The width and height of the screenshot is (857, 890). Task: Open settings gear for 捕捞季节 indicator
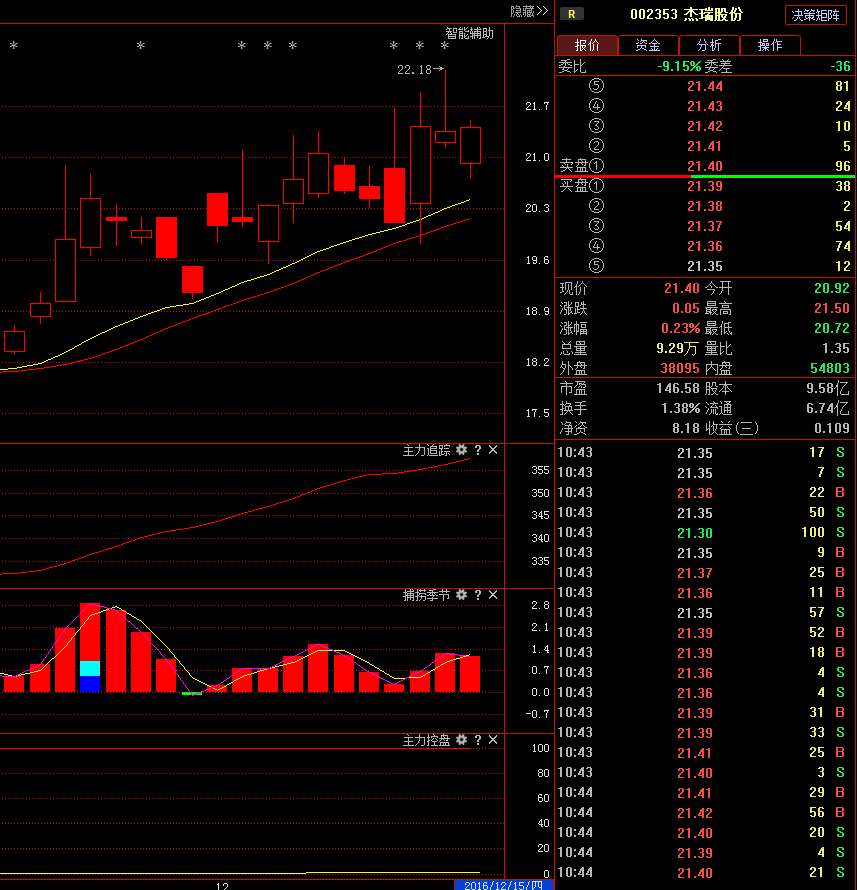(x=461, y=595)
